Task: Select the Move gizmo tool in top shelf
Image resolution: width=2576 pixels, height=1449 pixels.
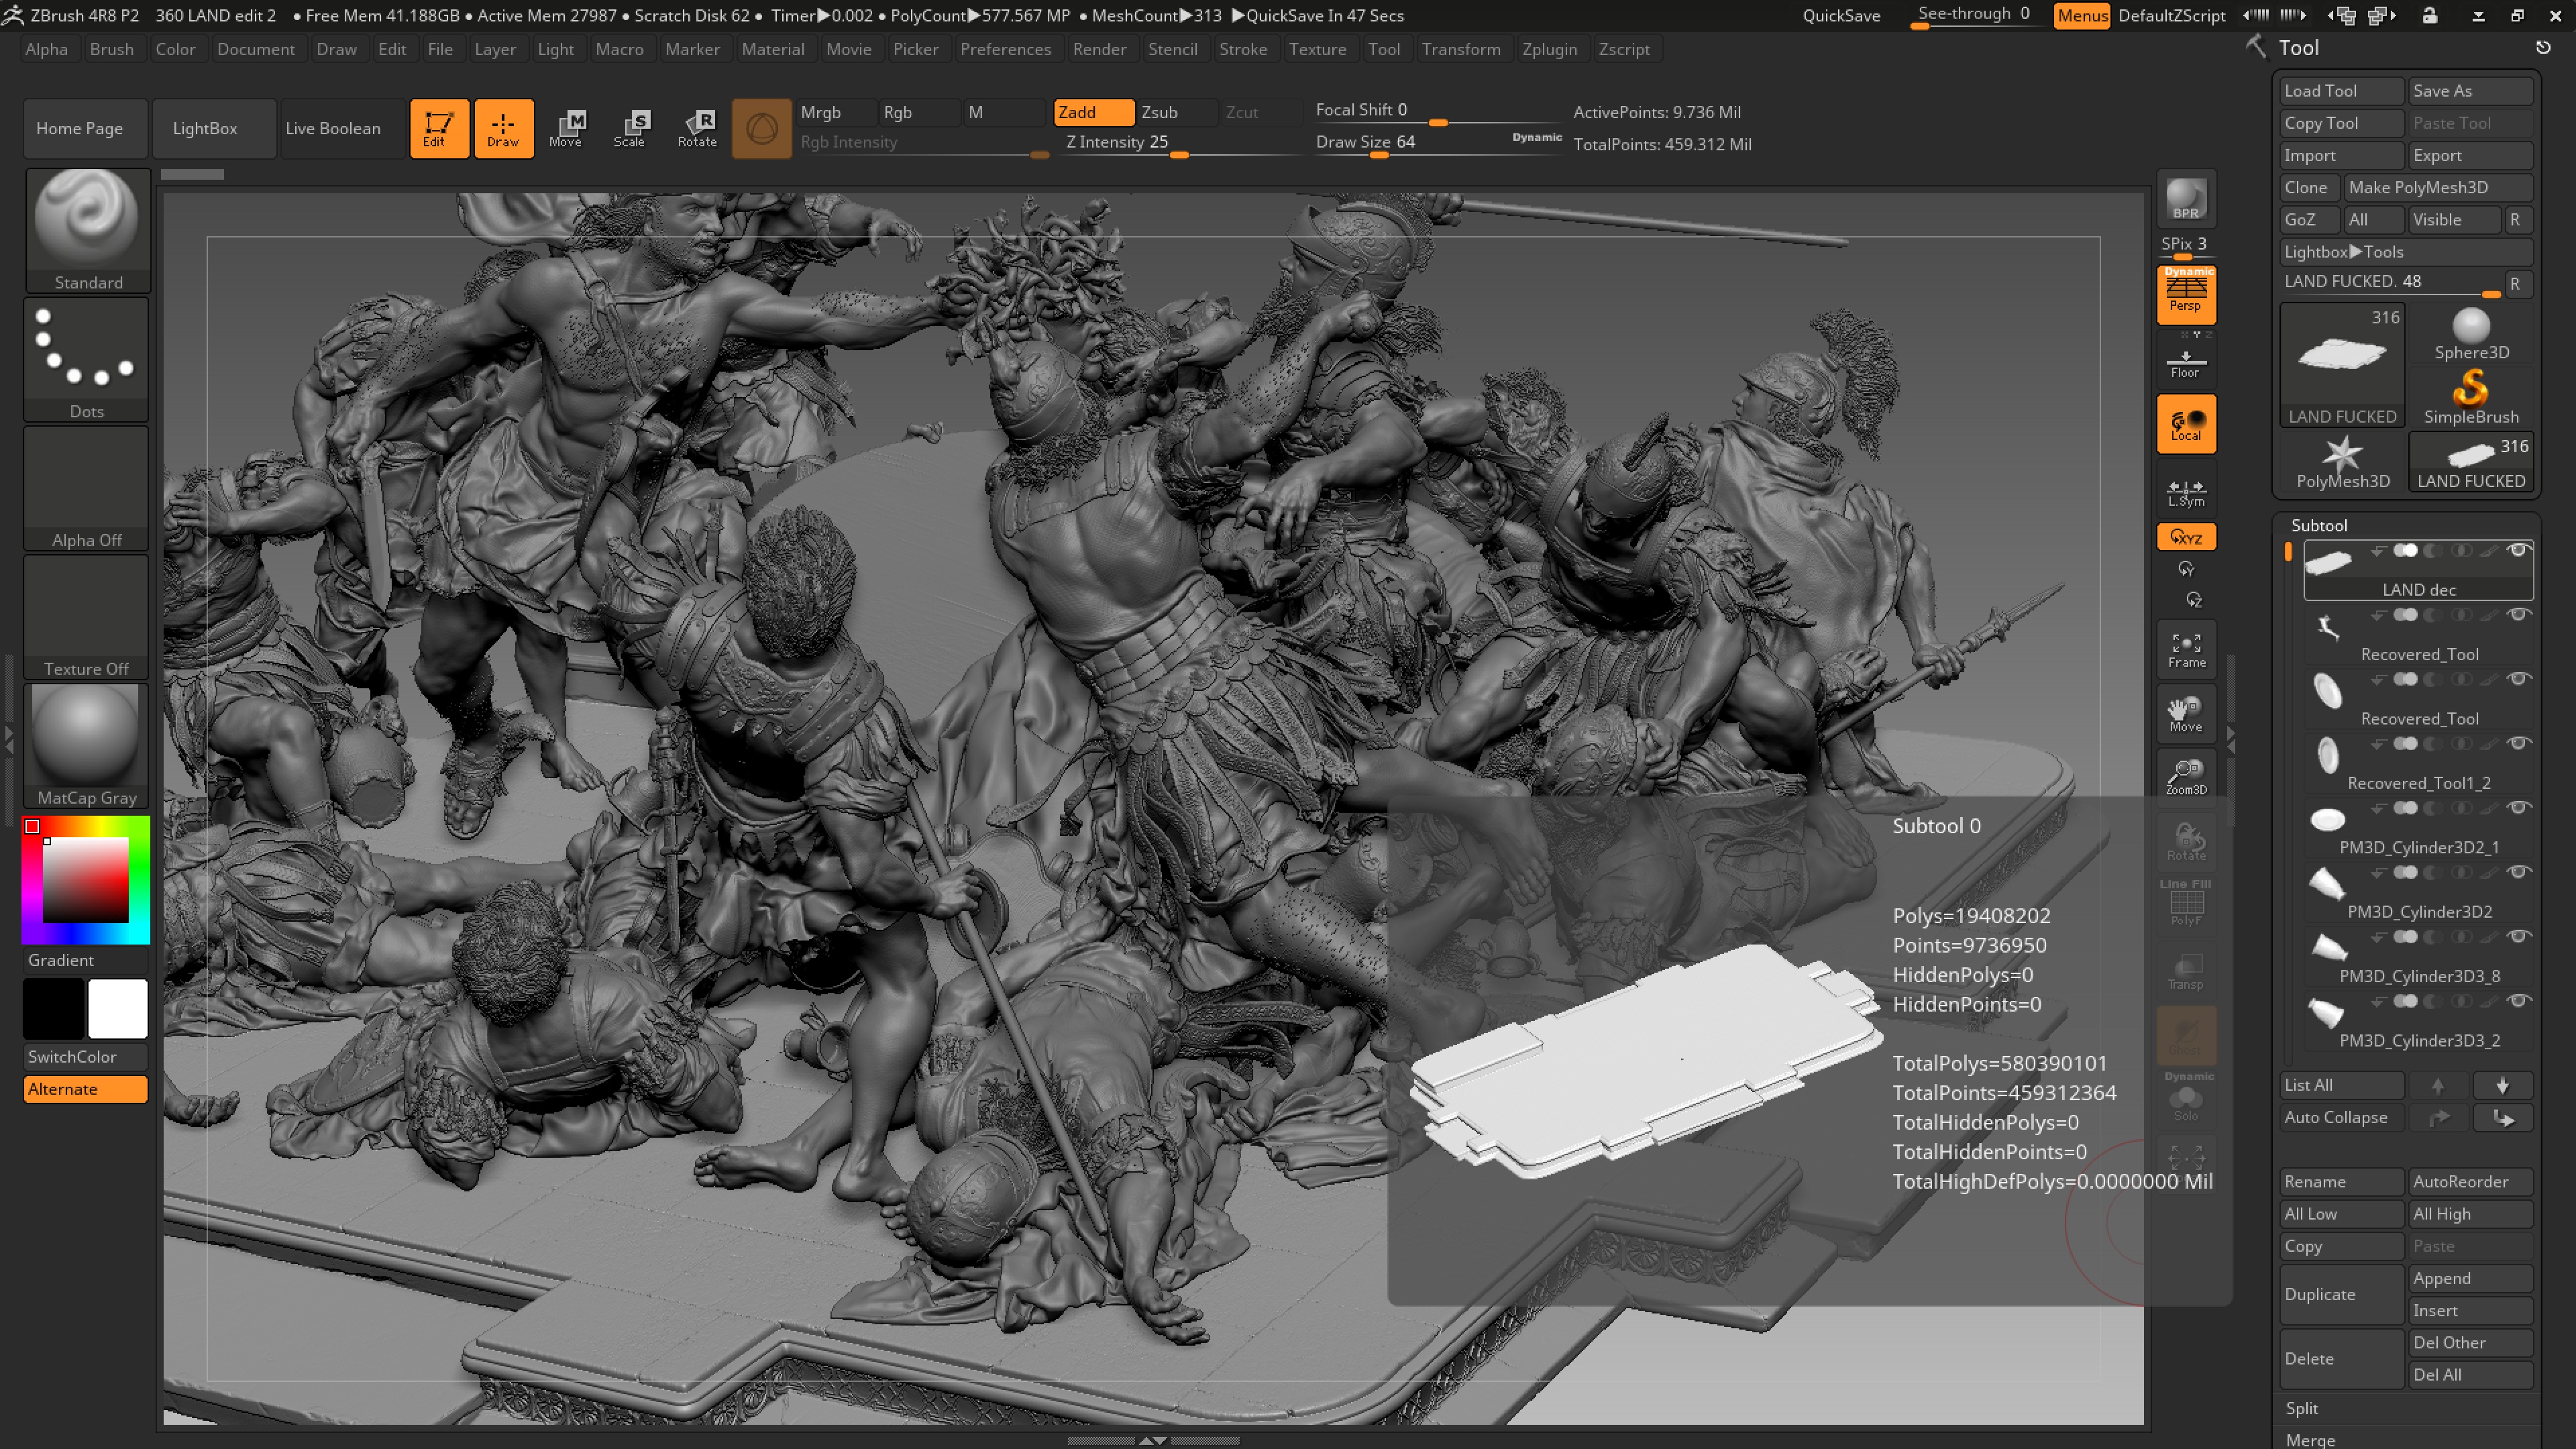Action: click(x=567, y=128)
